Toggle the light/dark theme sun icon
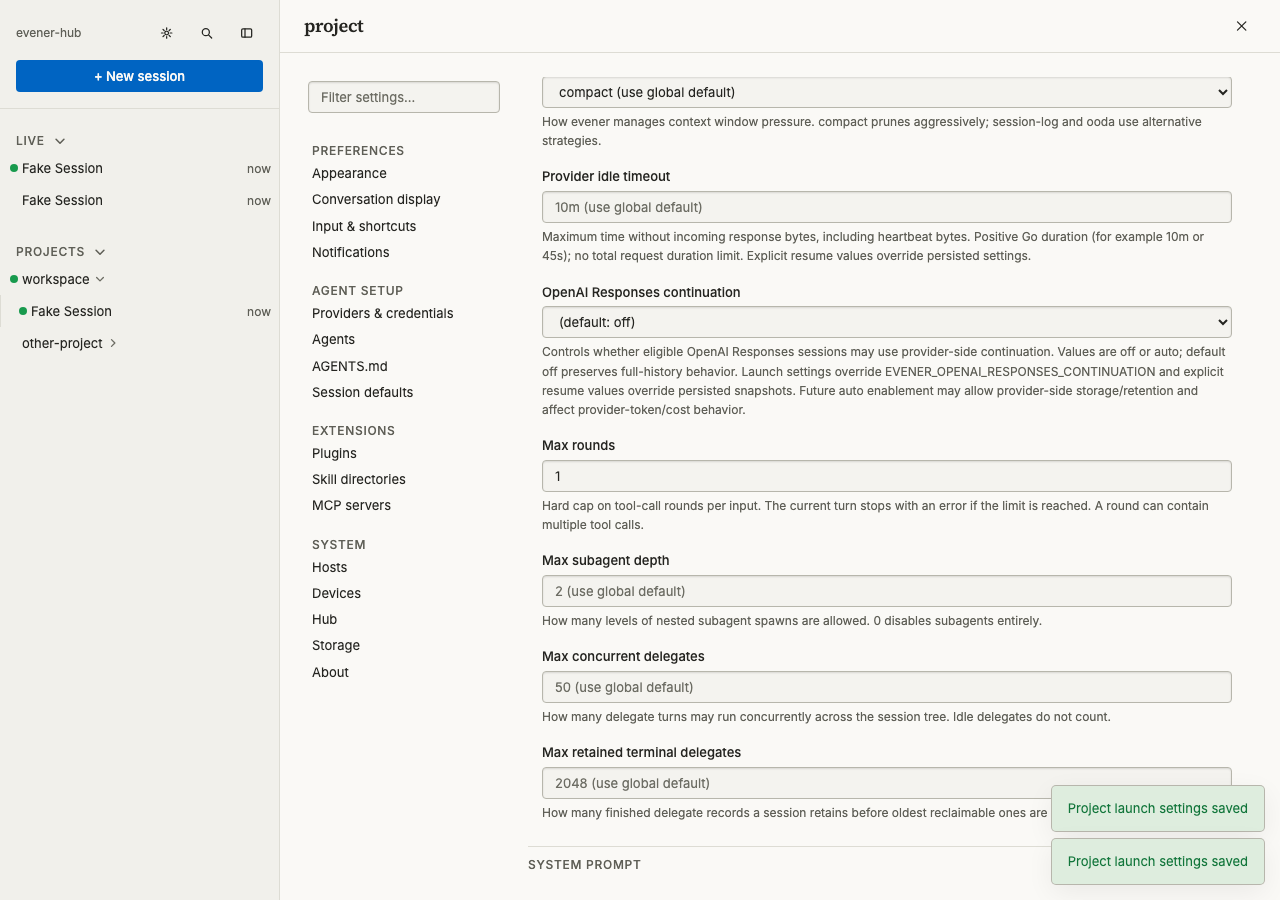Screen dimensions: 1280x900 click(x=167, y=33)
